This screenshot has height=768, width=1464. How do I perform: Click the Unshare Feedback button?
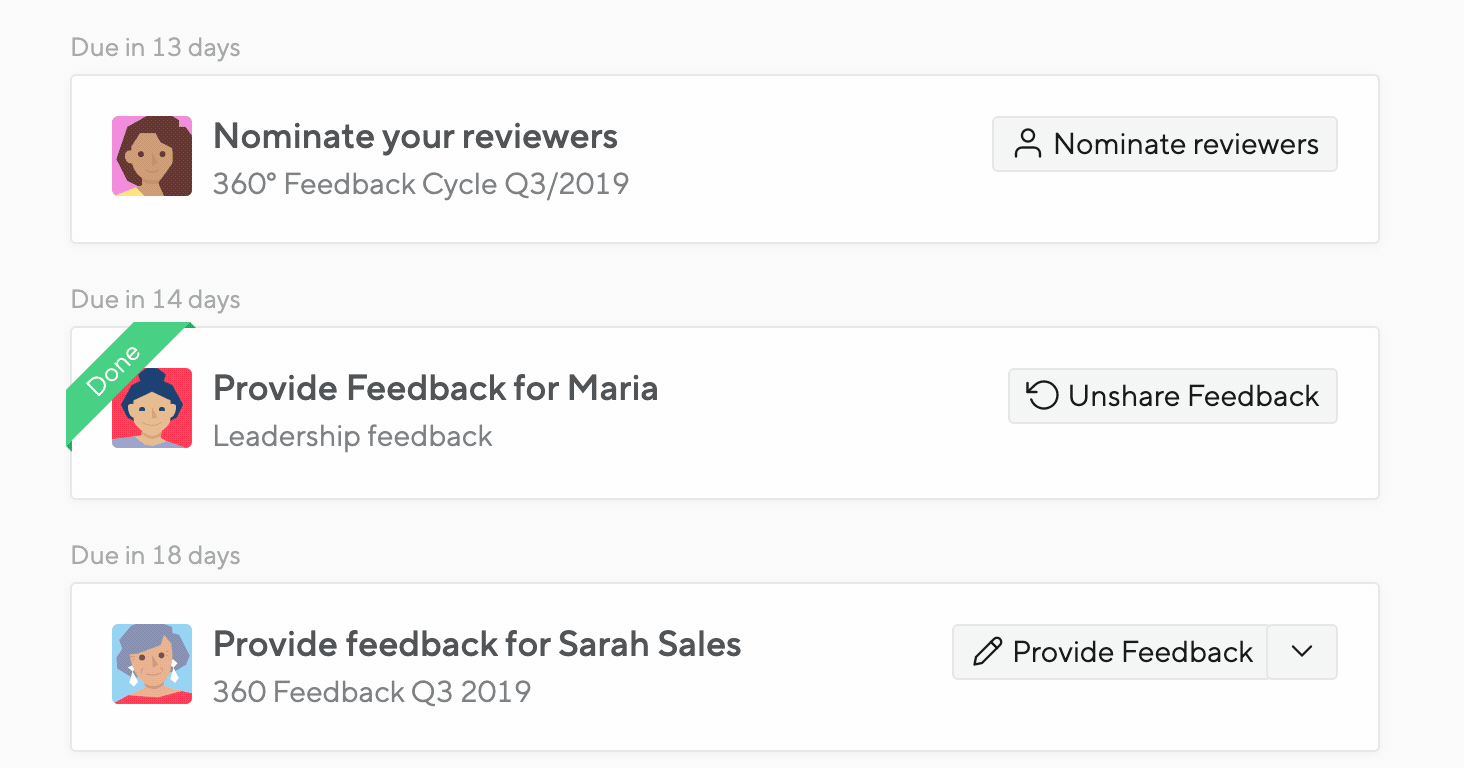tap(1172, 396)
